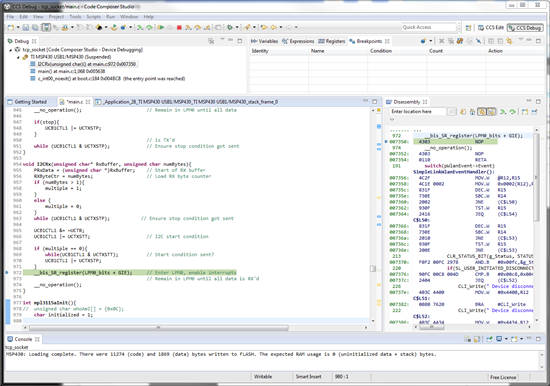Toggle Skip All Breakpoints icon

[x=478, y=41]
